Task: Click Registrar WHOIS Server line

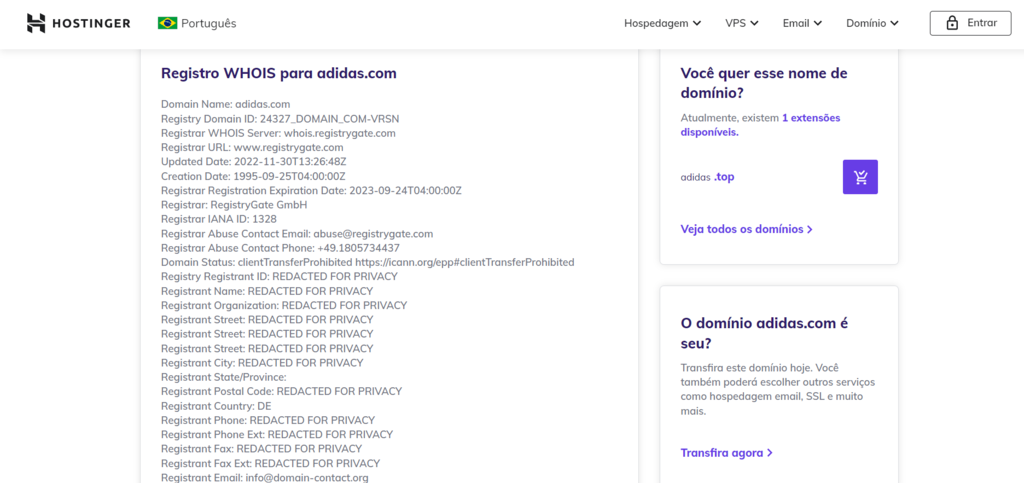Action: pyautogui.click(x=278, y=132)
